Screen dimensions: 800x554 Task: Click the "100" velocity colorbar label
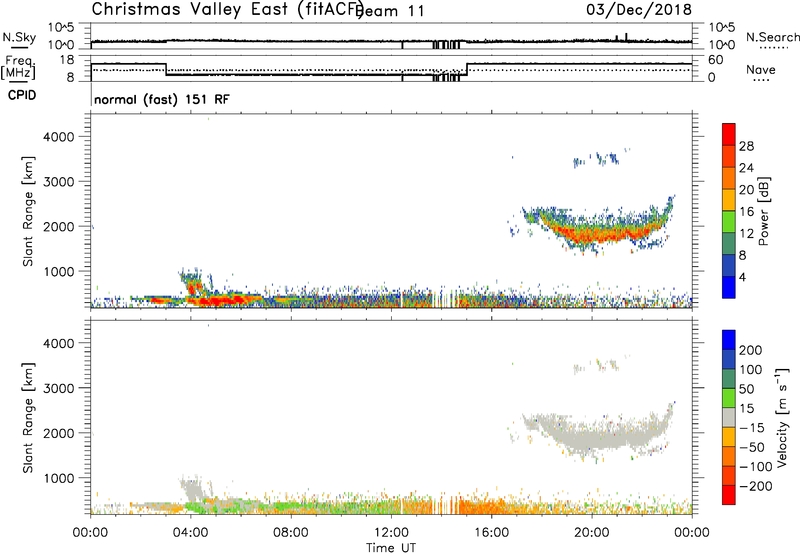point(751,370)
